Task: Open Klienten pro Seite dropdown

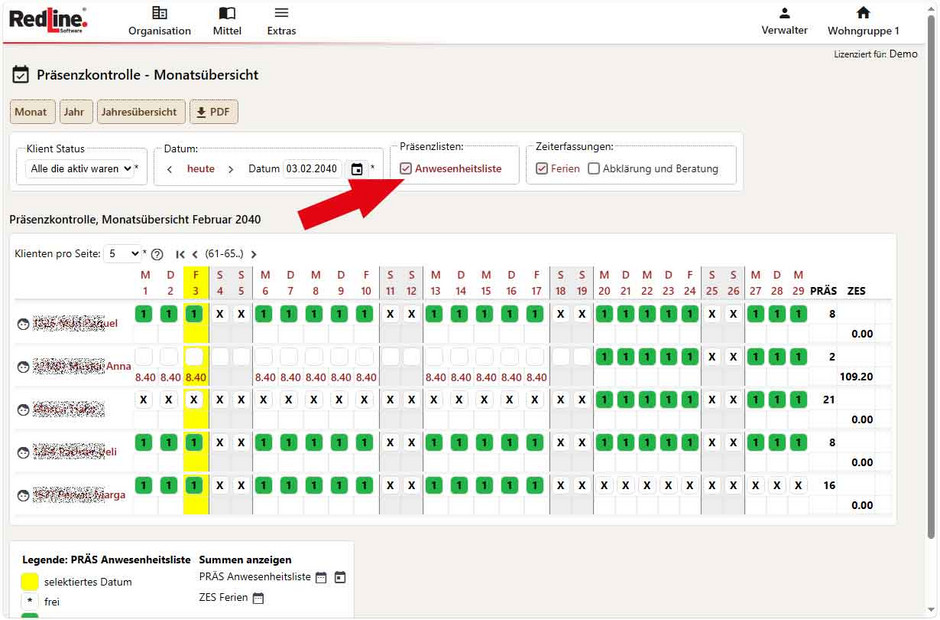Action: click(x=124, y=254)
